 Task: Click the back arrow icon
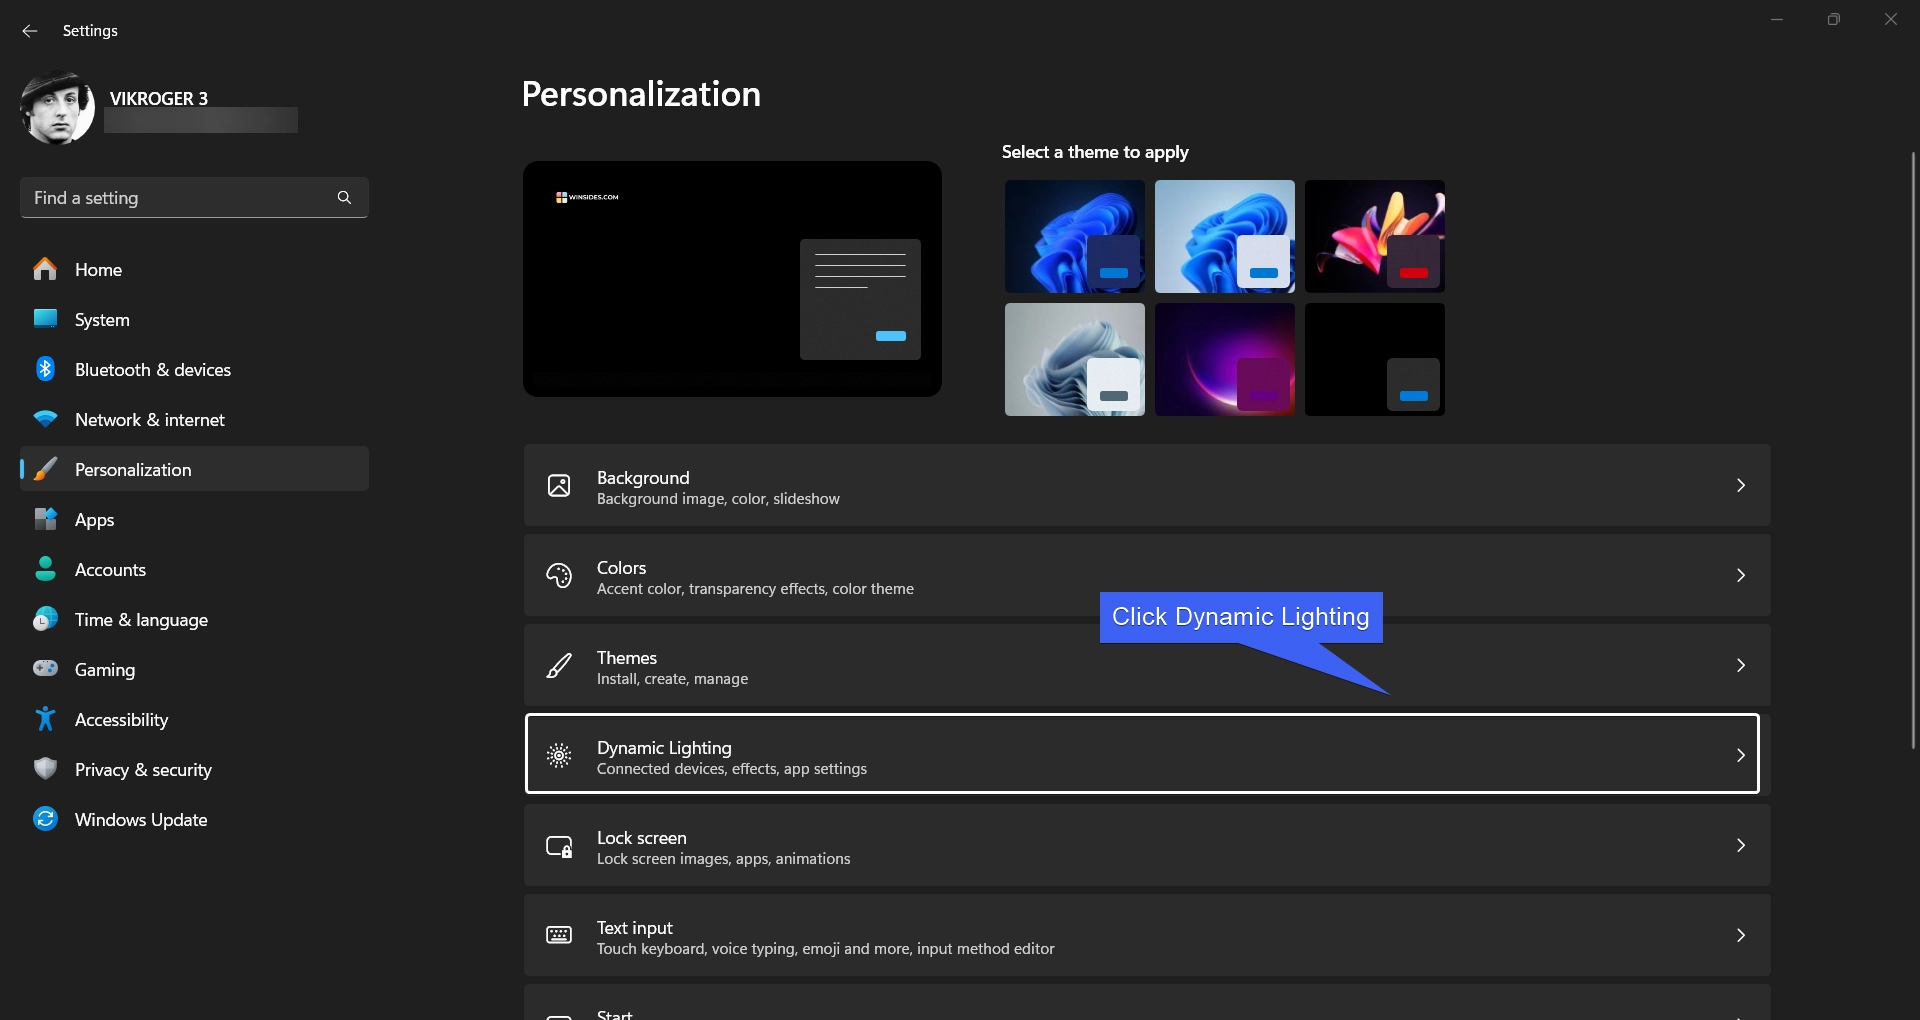30,31
